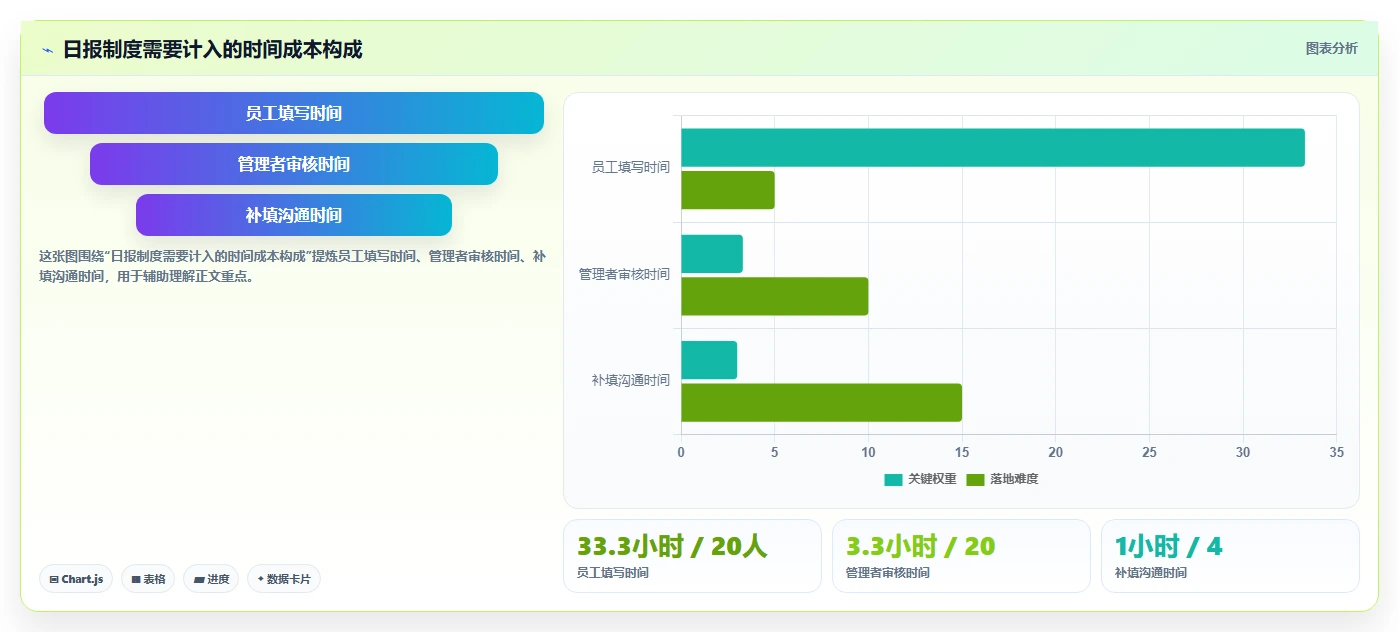
Task: Click the 33.3小时 / 20人 data card value
Action: pos(672,546)
